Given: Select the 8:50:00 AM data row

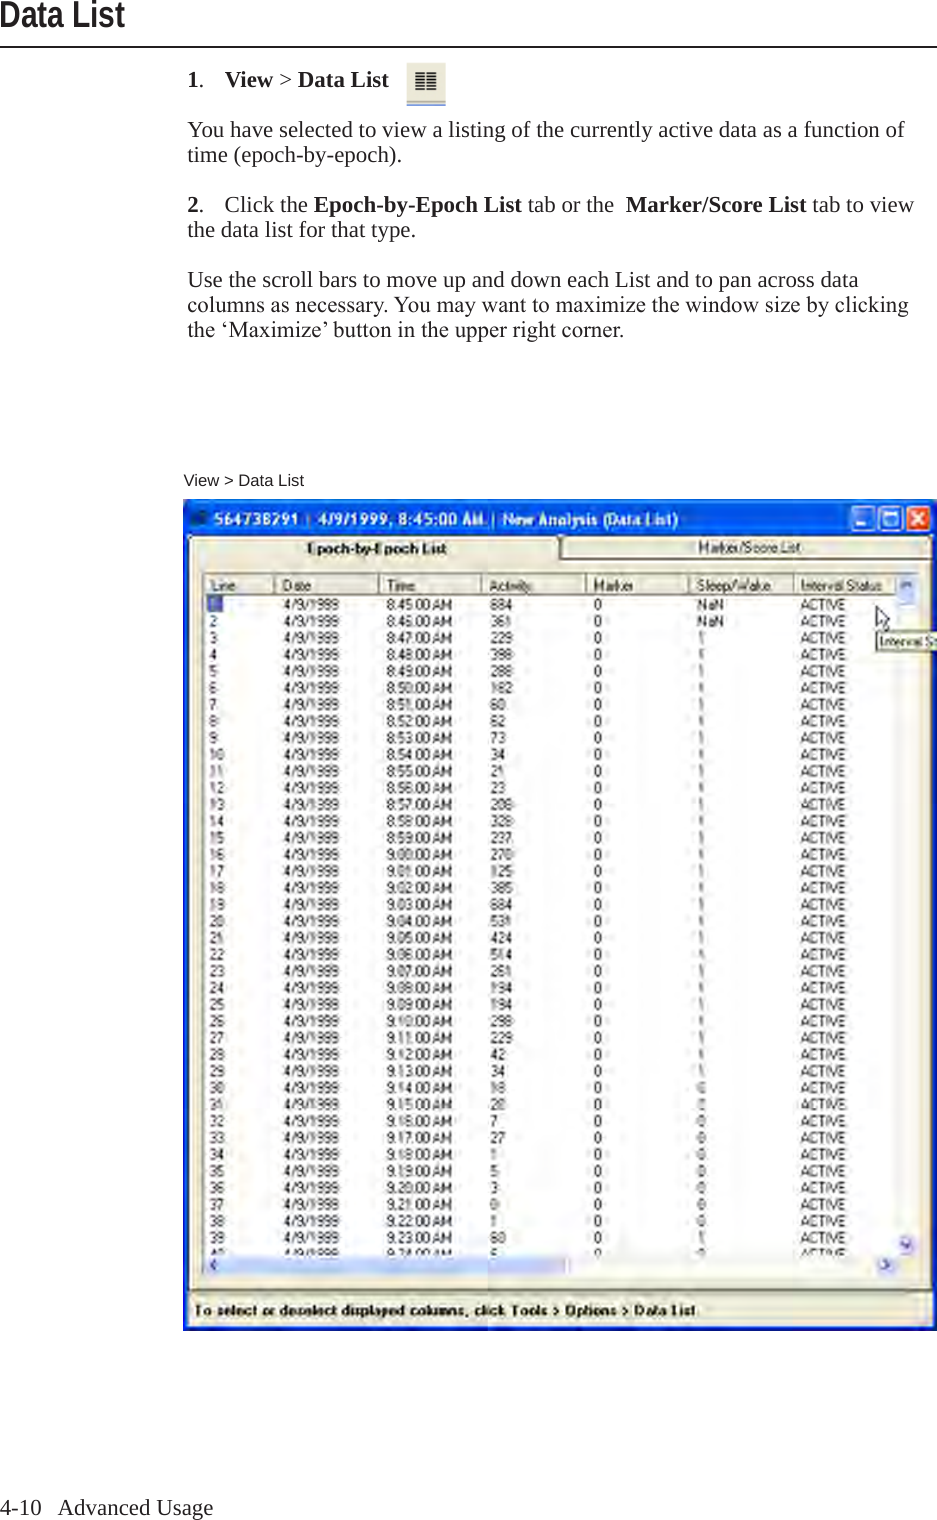Looking at the screenshot, I should pos(400,688).
